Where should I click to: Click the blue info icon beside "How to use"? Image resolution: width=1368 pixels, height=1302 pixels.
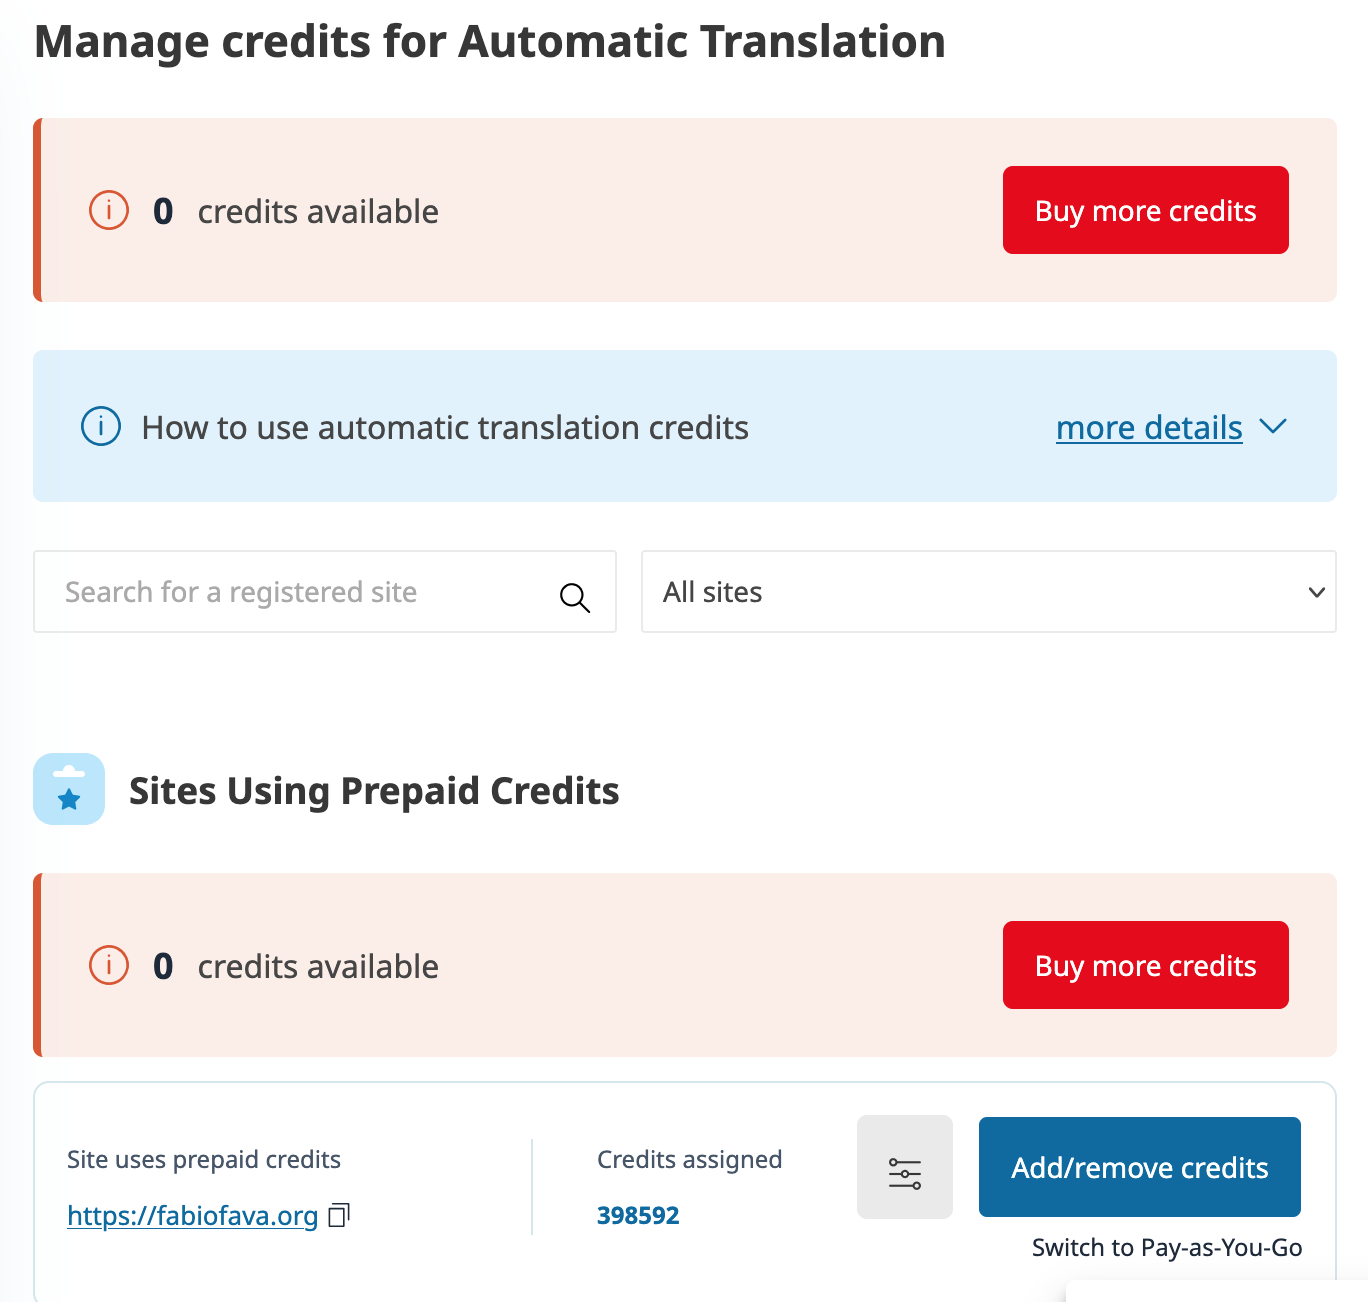click(x=101, y=427)
